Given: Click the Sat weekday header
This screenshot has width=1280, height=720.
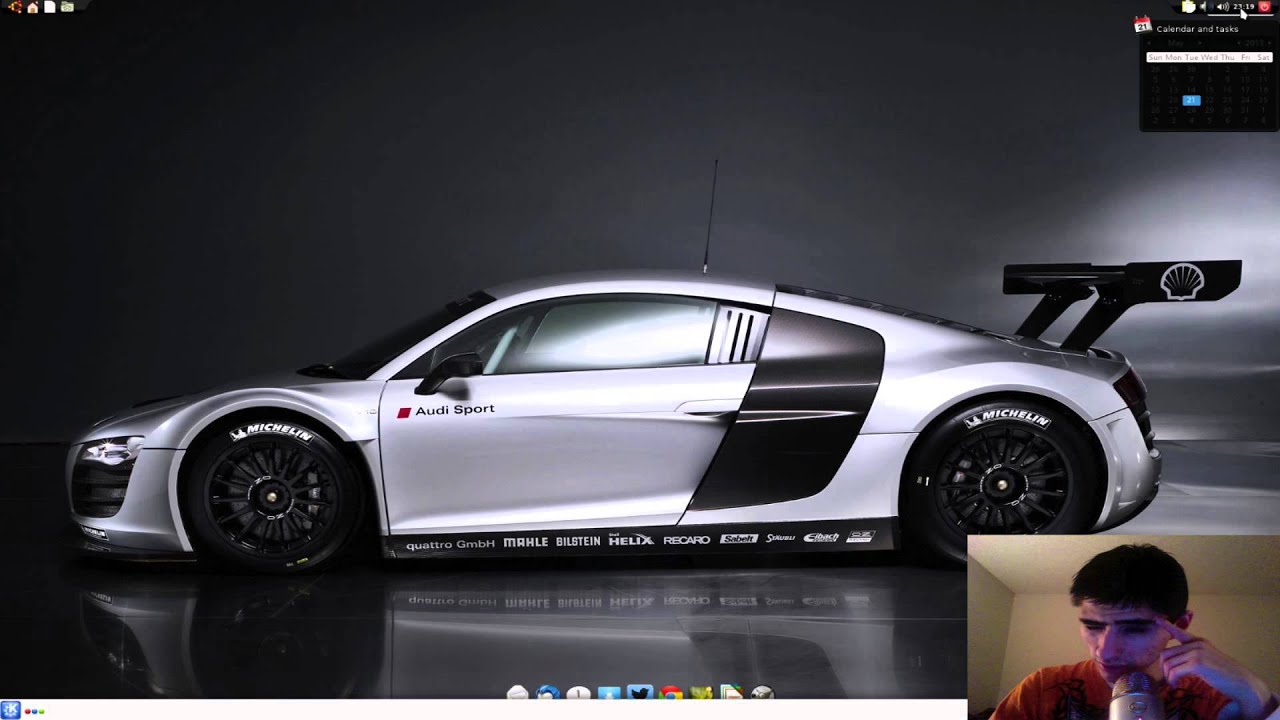Looking at the screenshot, I should (1263, 58).
